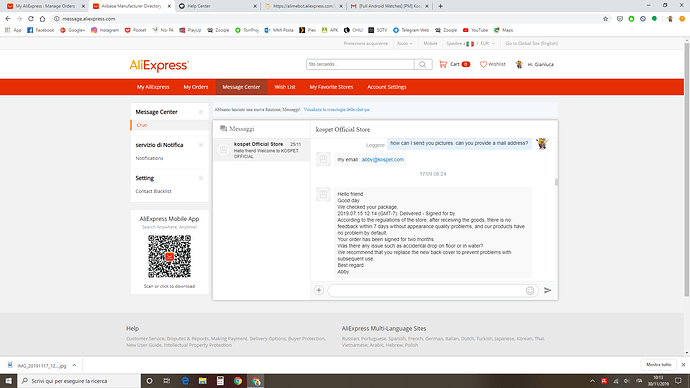Collapse the Message Center section
The height and width of the screenshot is (388, 690).
201,112
